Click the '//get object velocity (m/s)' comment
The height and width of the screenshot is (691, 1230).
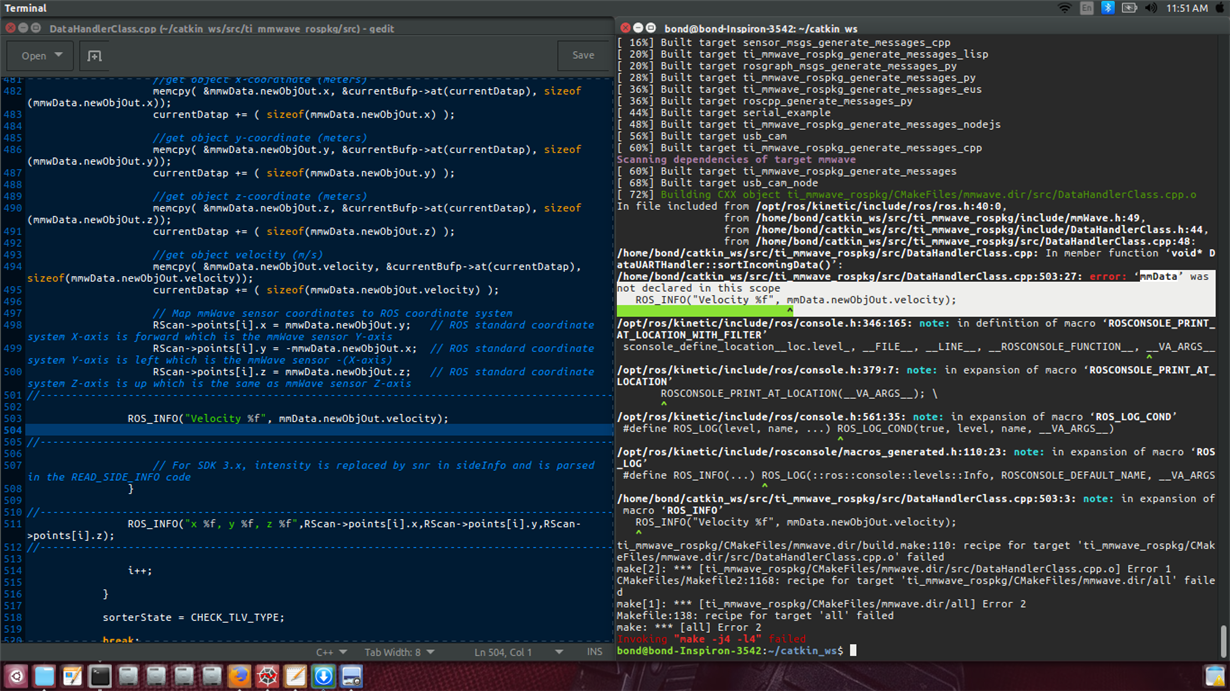point(237,255)
